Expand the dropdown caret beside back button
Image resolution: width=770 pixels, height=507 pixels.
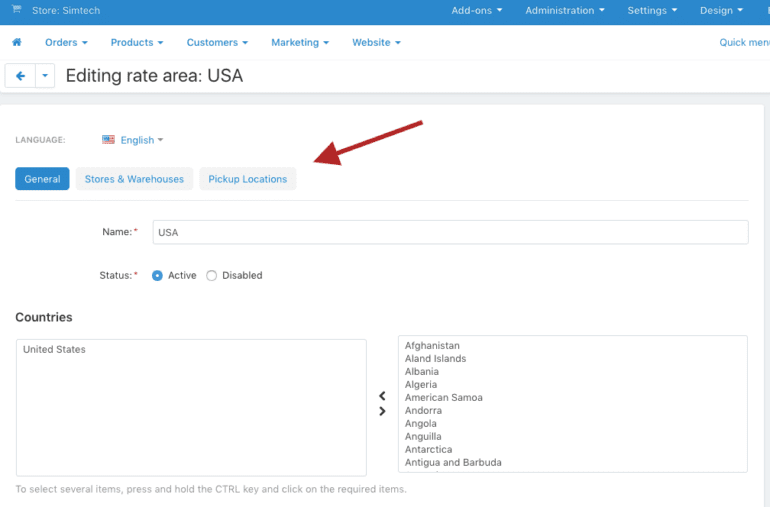pos(45,76)
